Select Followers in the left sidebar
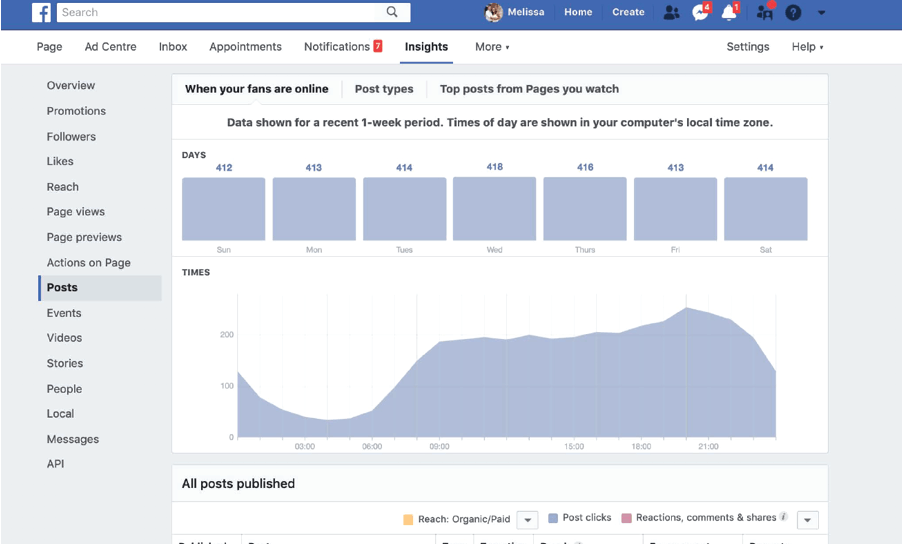 click(x=71, y=137)
